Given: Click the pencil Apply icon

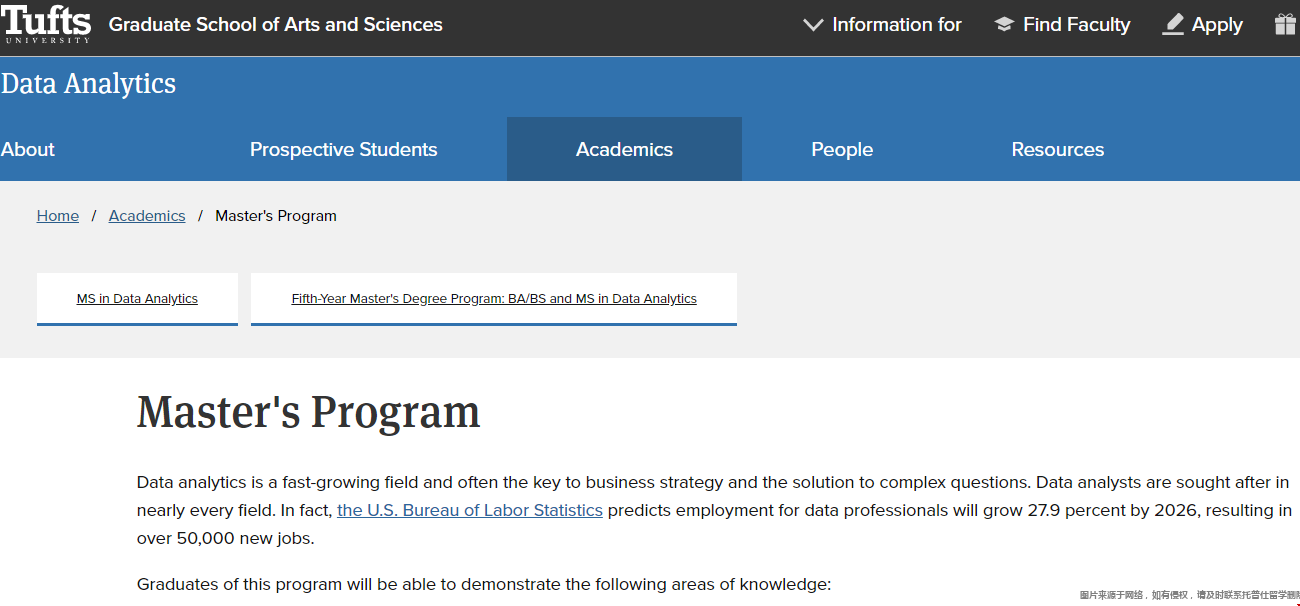Looking at the screenshot, I should 1173,25.
